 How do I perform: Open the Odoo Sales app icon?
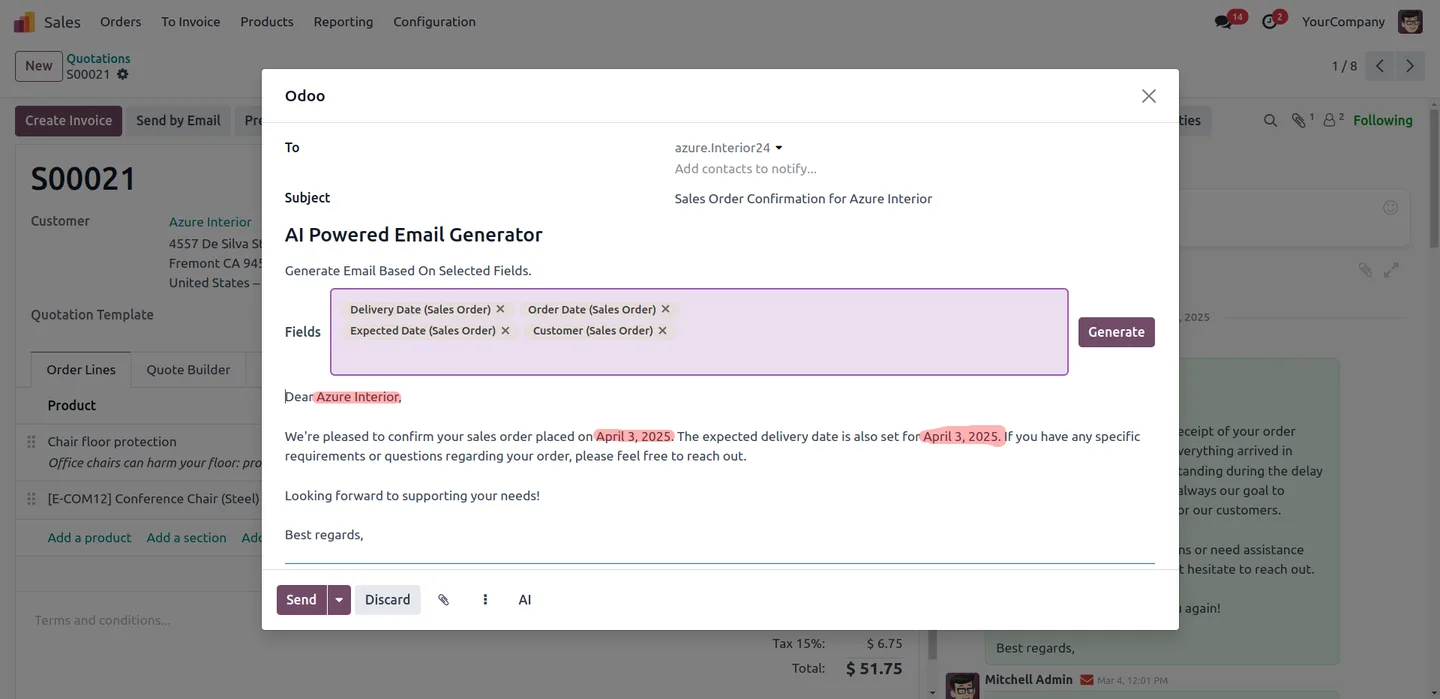(24, 22)
